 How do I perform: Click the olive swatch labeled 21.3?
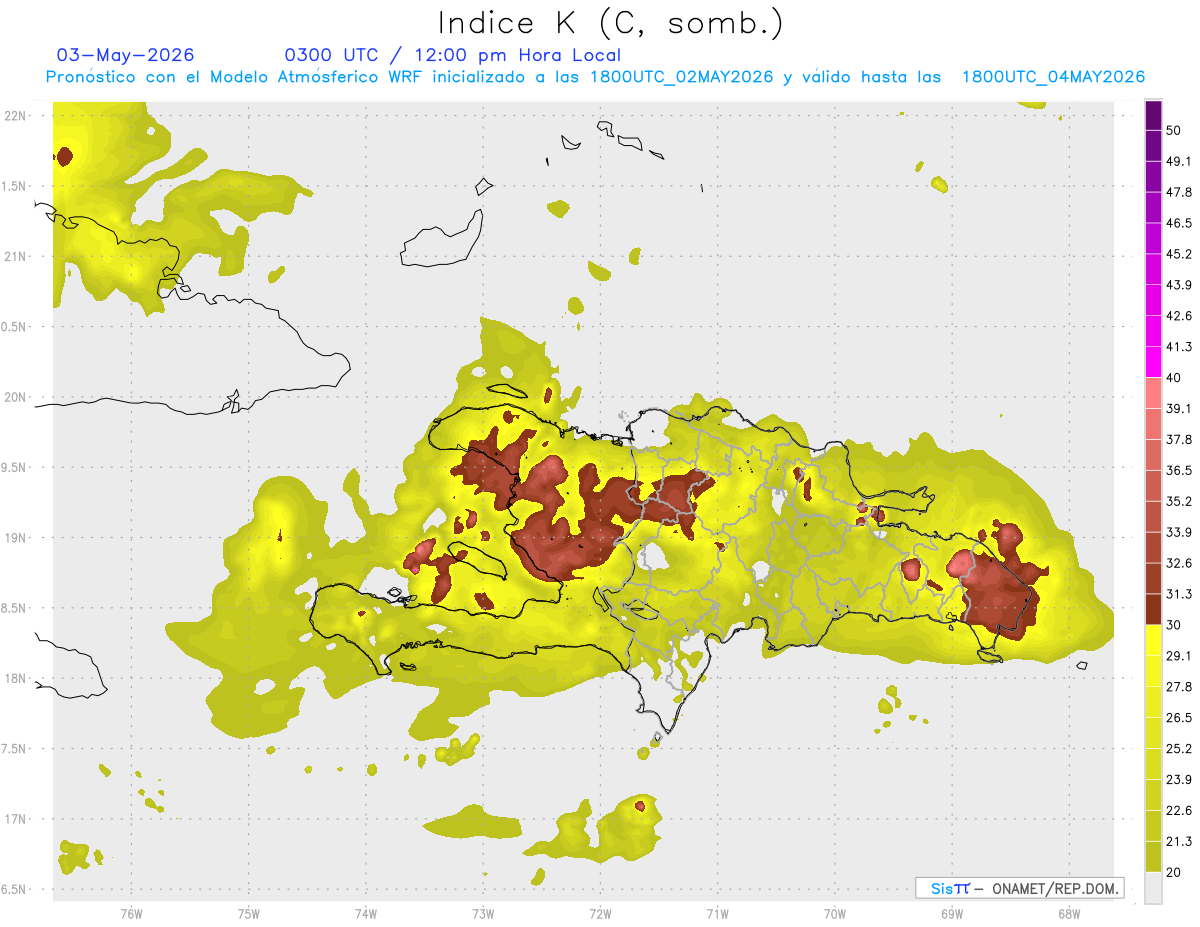pos(1153,825)
